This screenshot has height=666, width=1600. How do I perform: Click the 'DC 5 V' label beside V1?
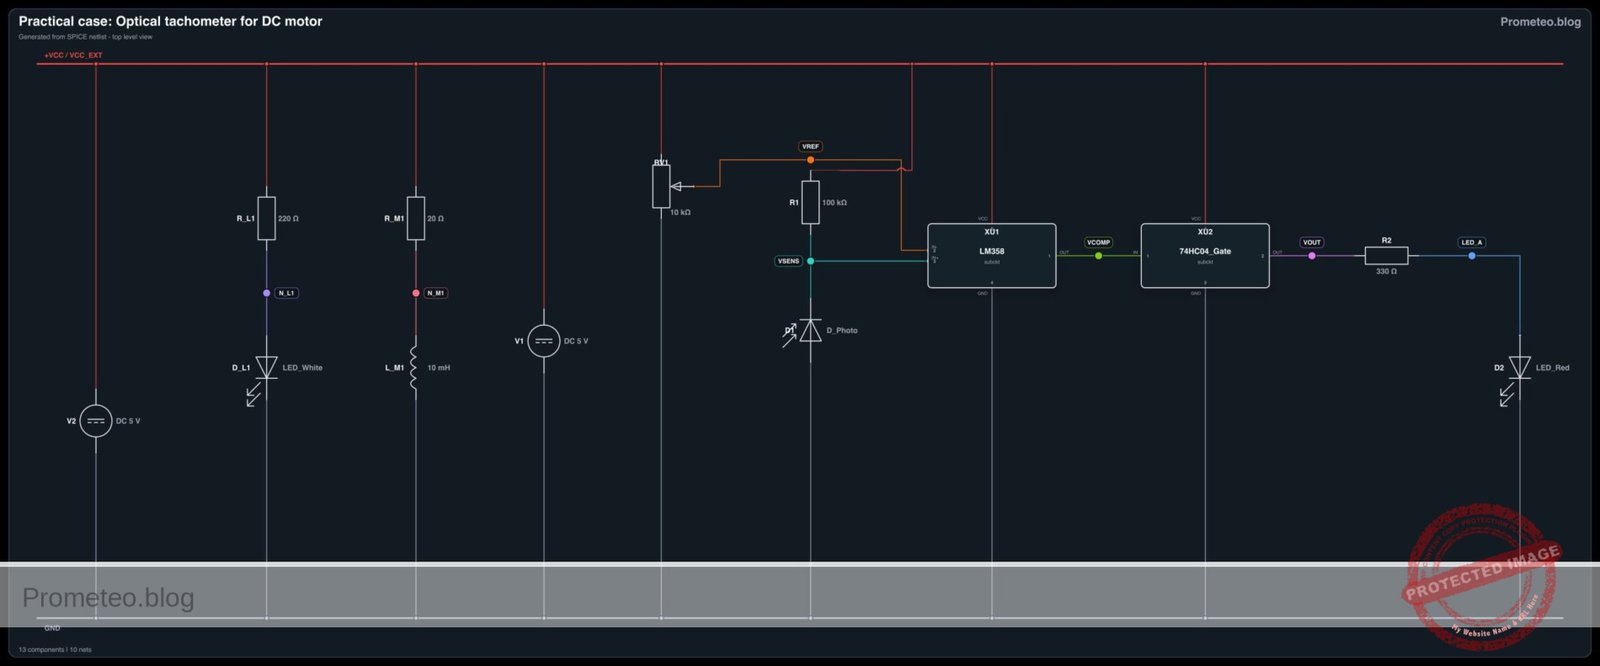pos(576,341)
